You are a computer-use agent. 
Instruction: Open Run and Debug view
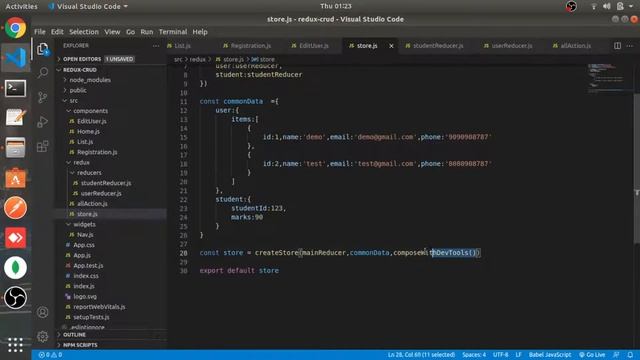click(x=42, y=122)
